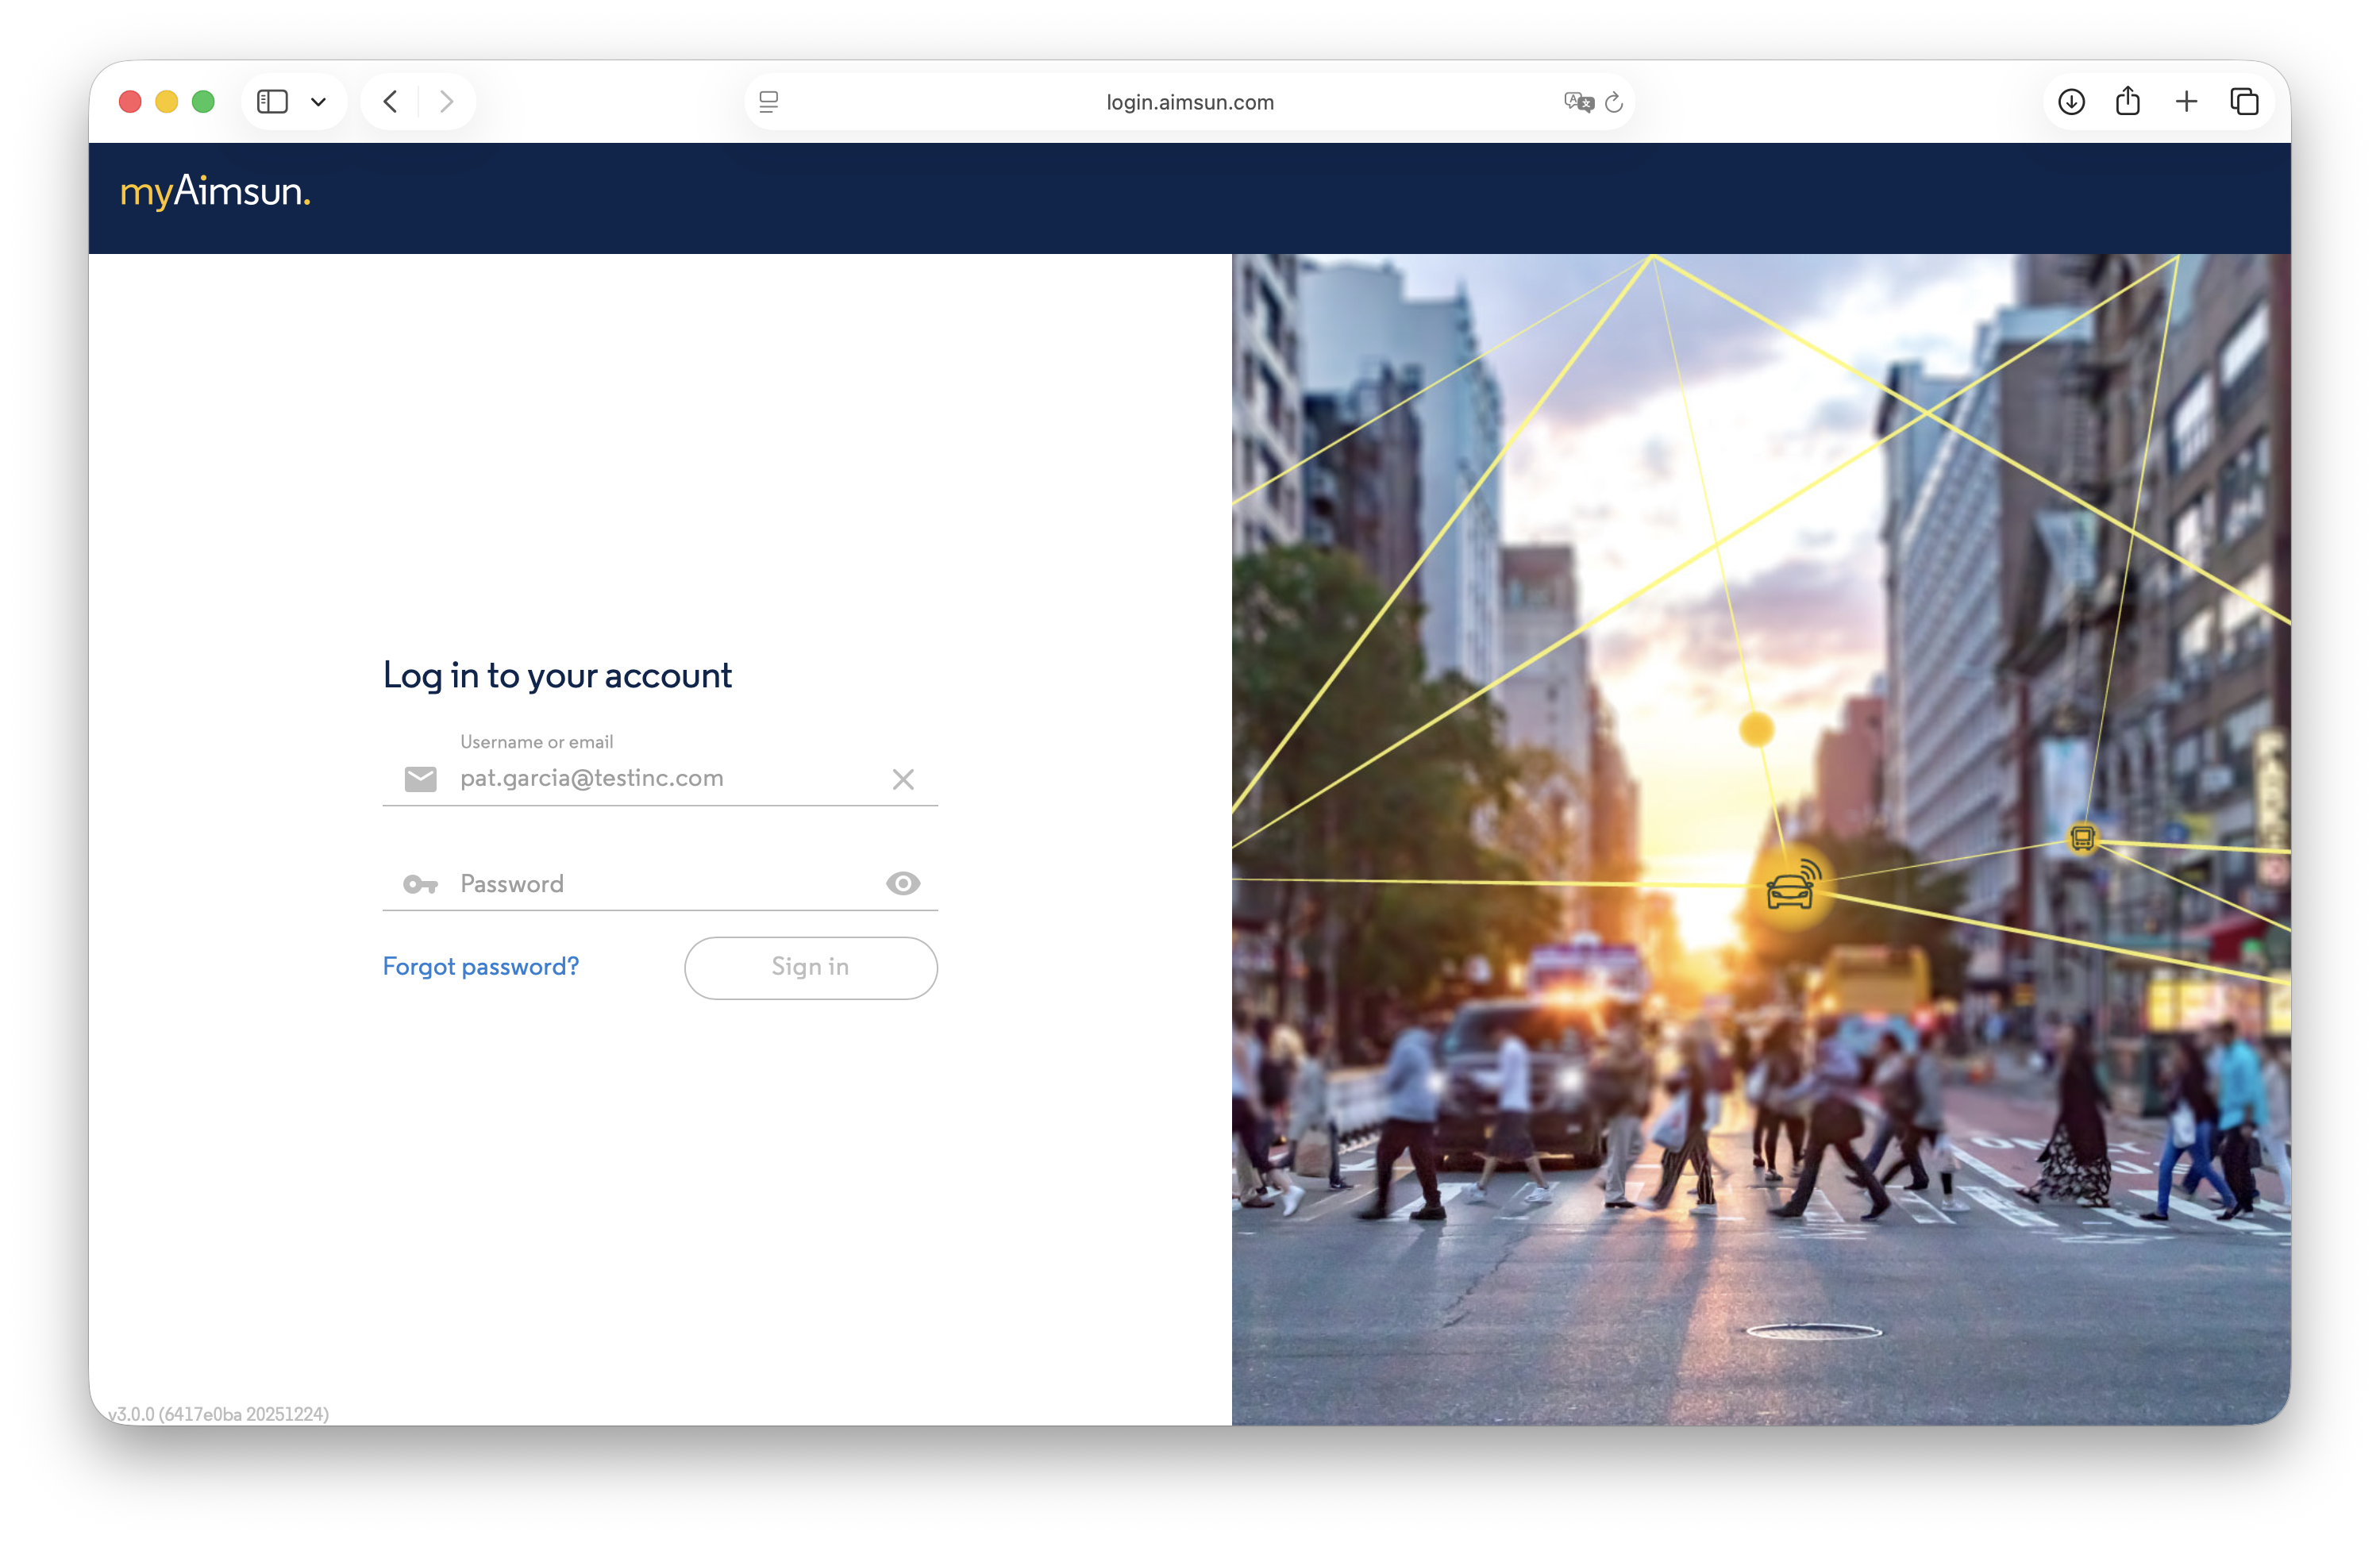Screen dimensions: 2380x1543
Task: Select the myAimsun logo
Action: click(x=215, y=192)
